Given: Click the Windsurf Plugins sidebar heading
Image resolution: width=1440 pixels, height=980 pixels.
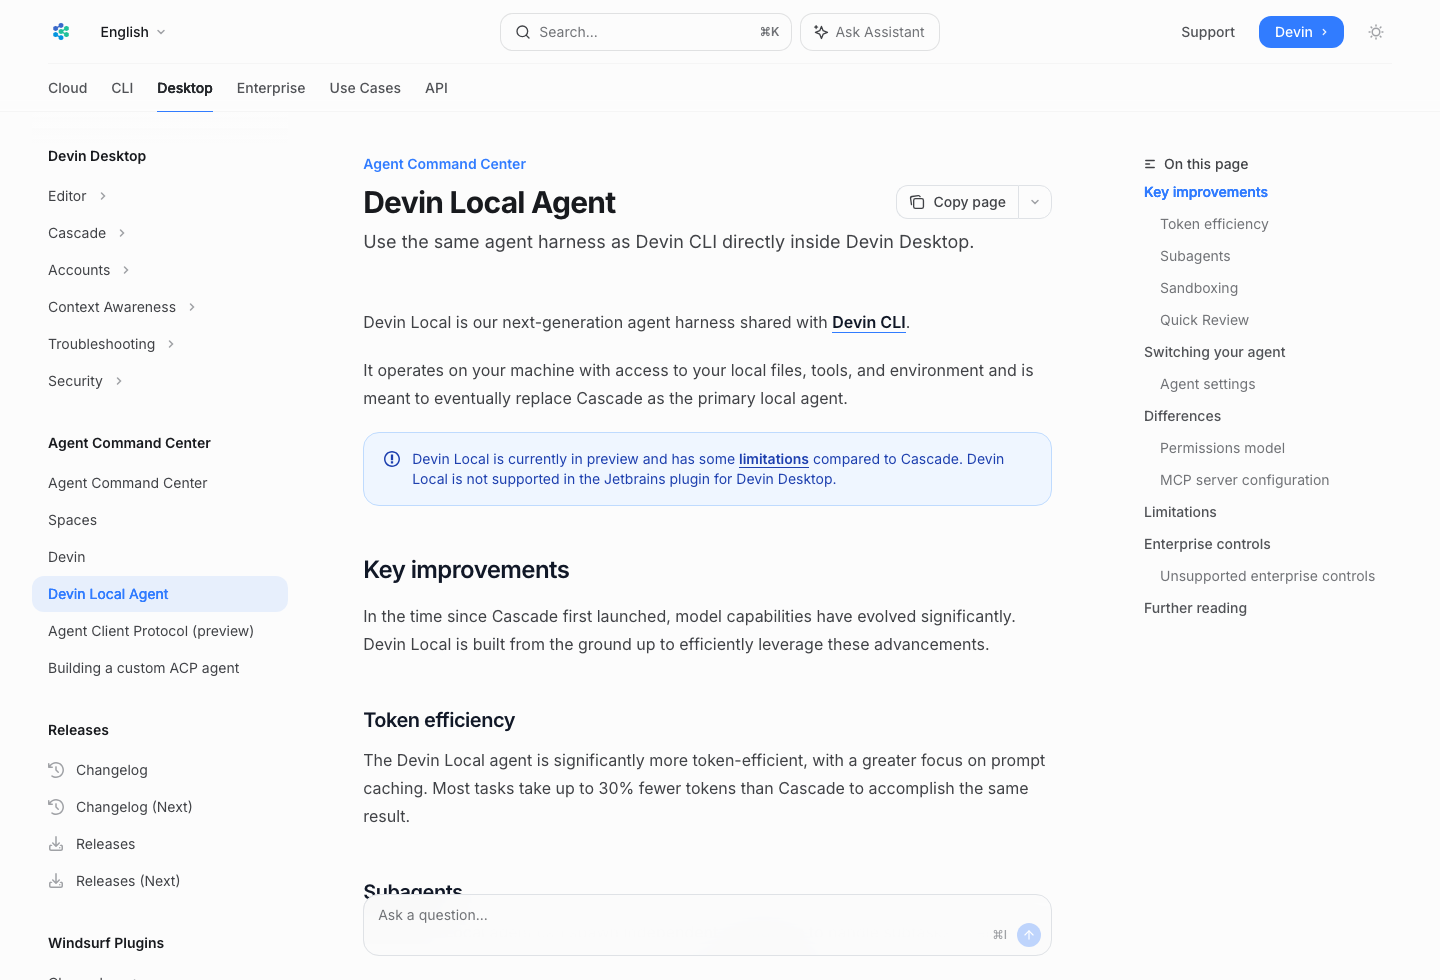Looking at the screenshot, I should pyautogui.click(x=106, y=943).
